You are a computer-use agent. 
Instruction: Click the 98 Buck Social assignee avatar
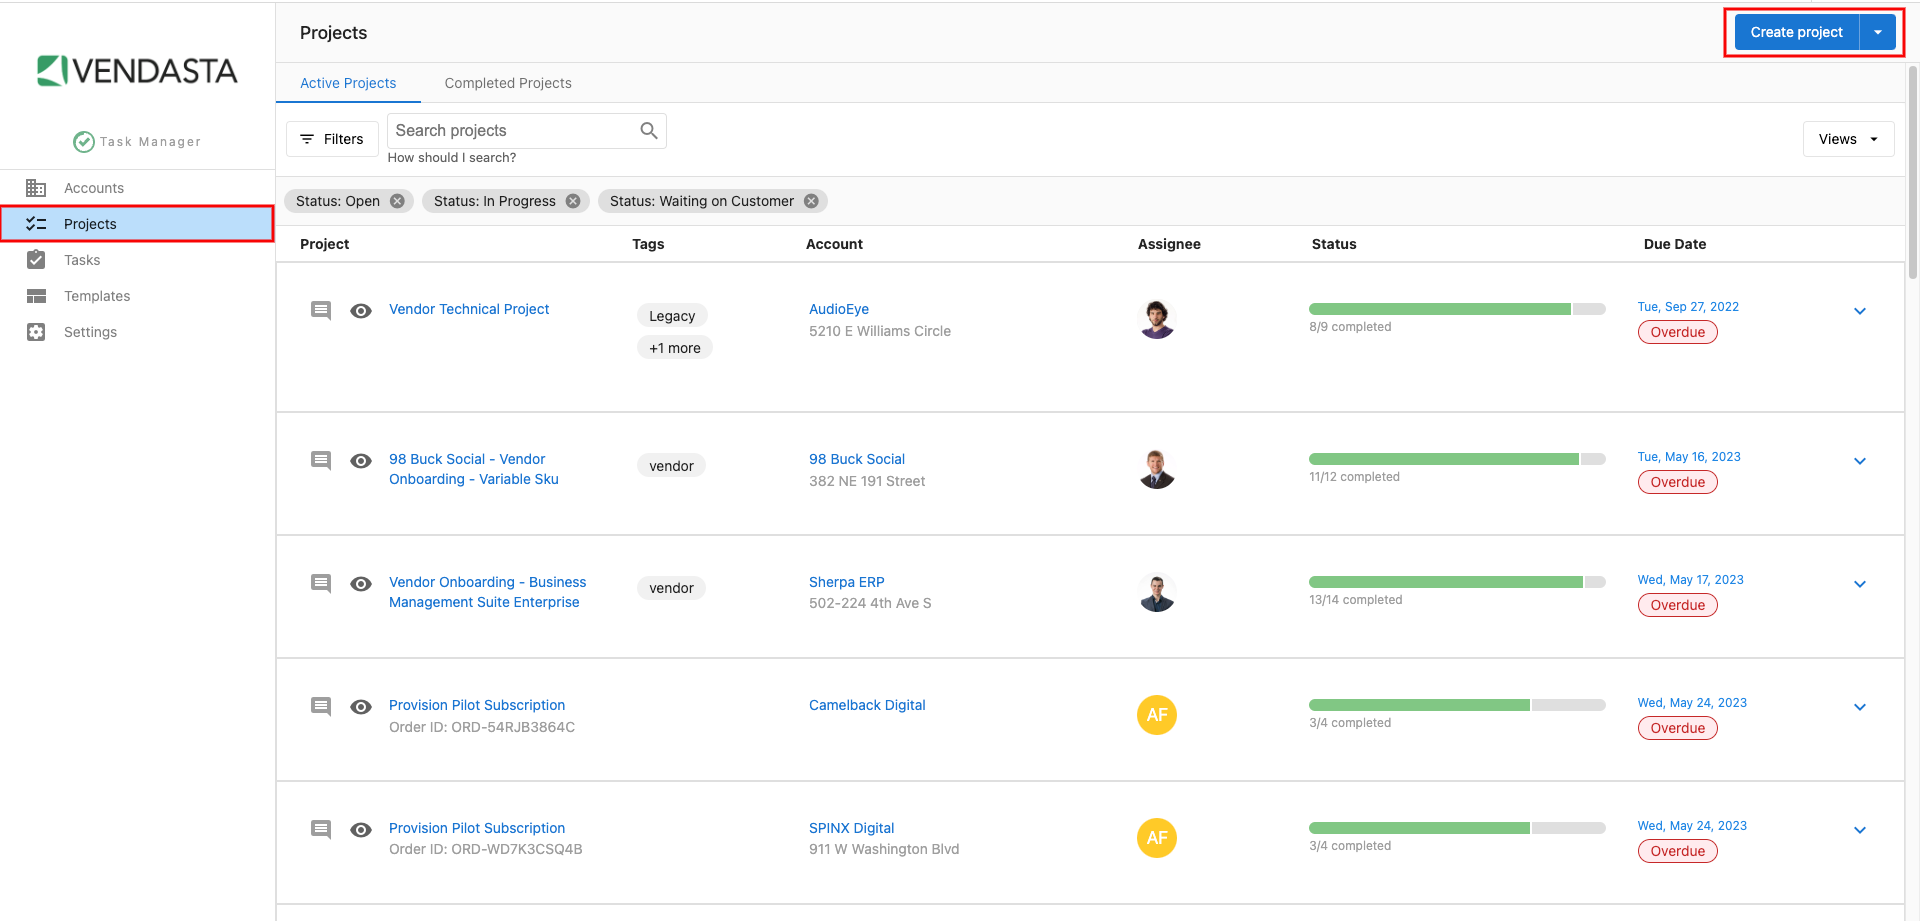tap(1157, 469)
